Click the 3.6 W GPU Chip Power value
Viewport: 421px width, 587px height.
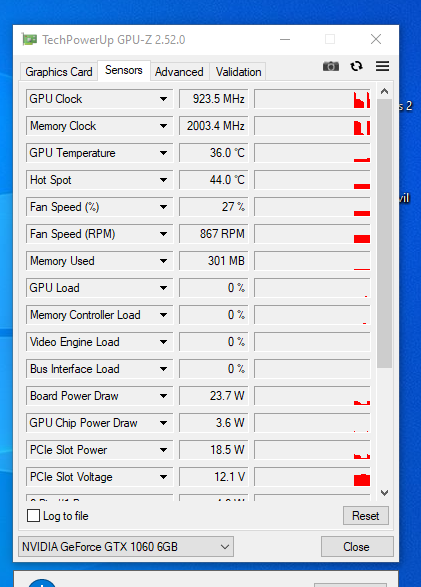point(214,423)
